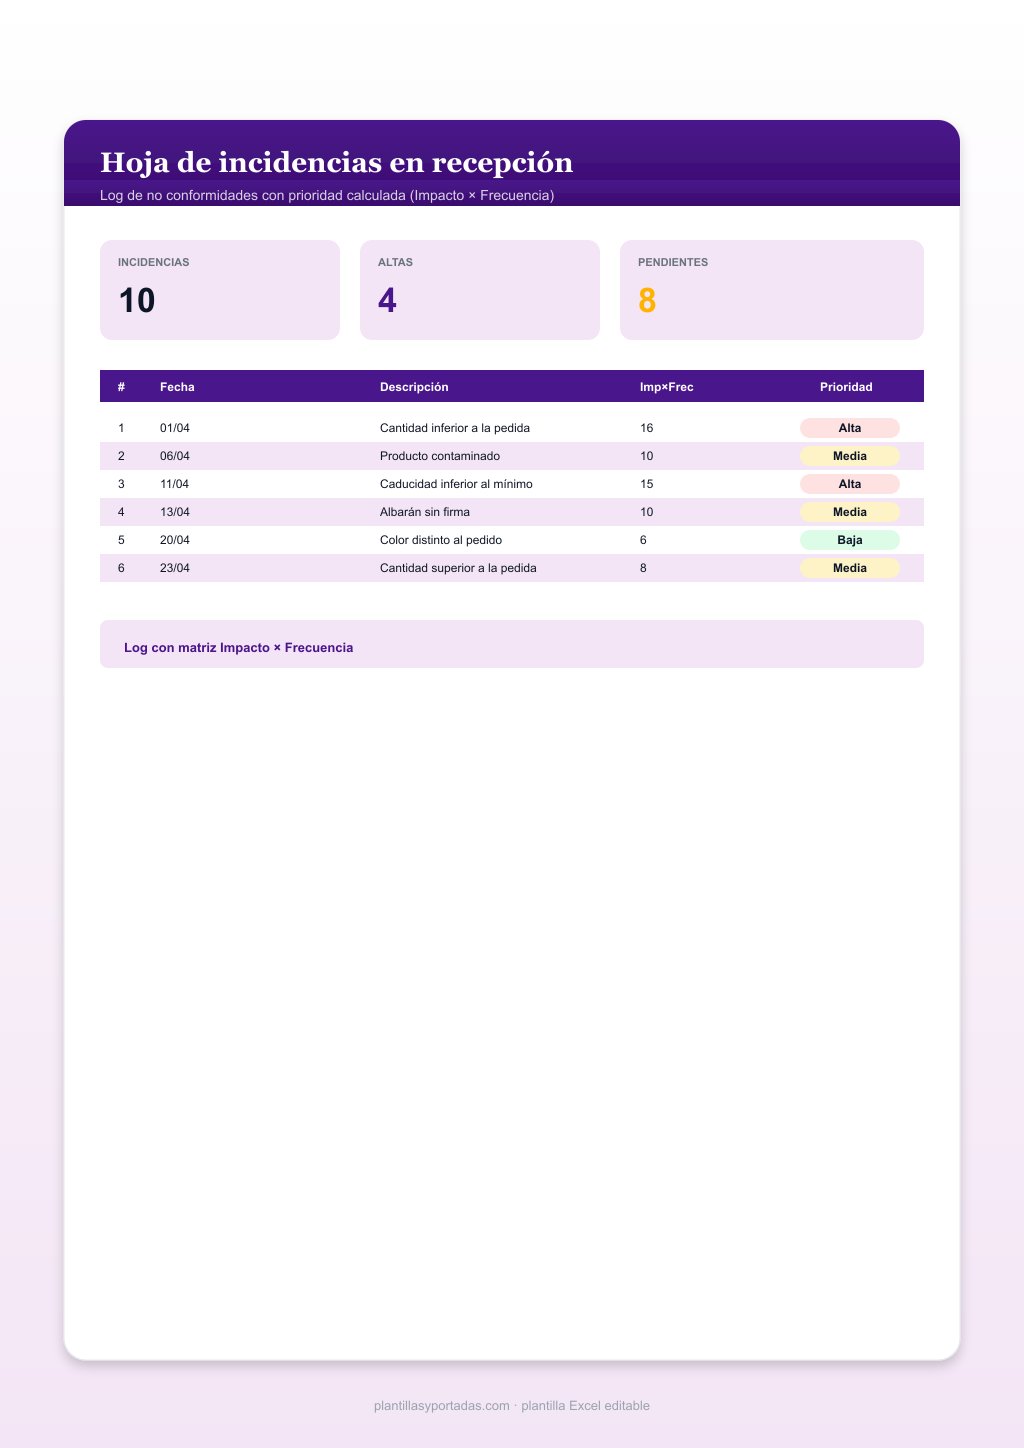Select the subtitle starting "Log de no conformidades"
Viewport: 1024px width, 1448px height.
tap(327, 195)
